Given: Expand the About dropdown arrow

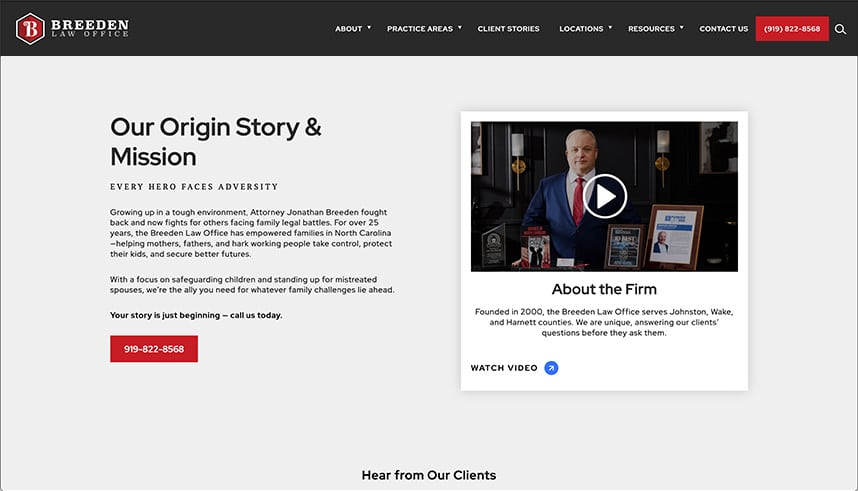Looking at the screenshot, I should coord(369,27).
